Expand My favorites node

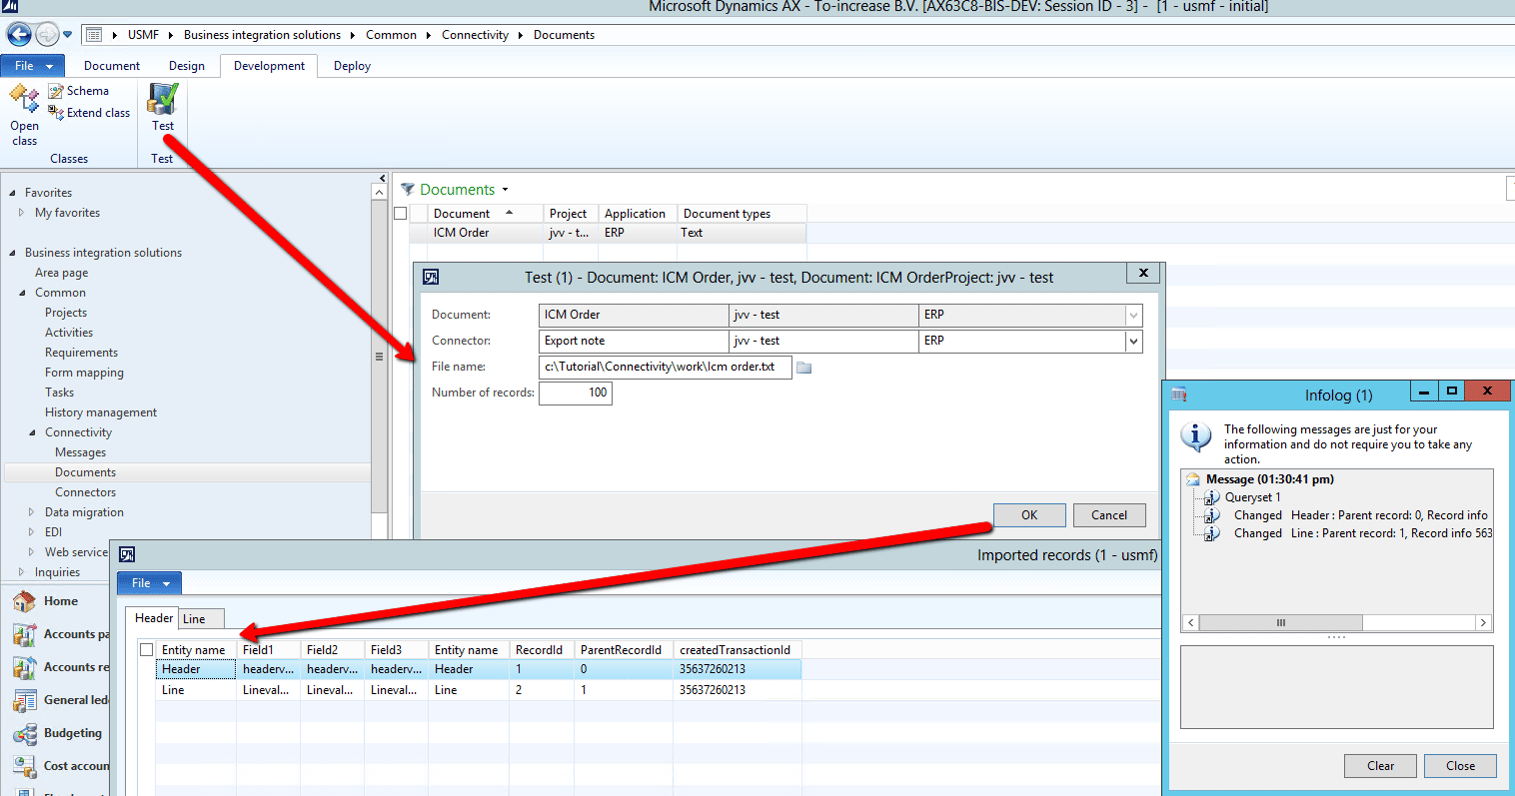[x=22, y=213]
